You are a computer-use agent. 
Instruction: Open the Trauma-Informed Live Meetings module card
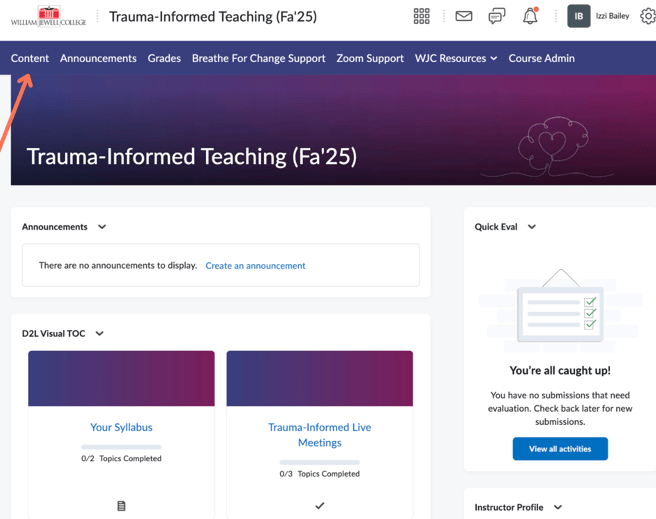point(320,434)
